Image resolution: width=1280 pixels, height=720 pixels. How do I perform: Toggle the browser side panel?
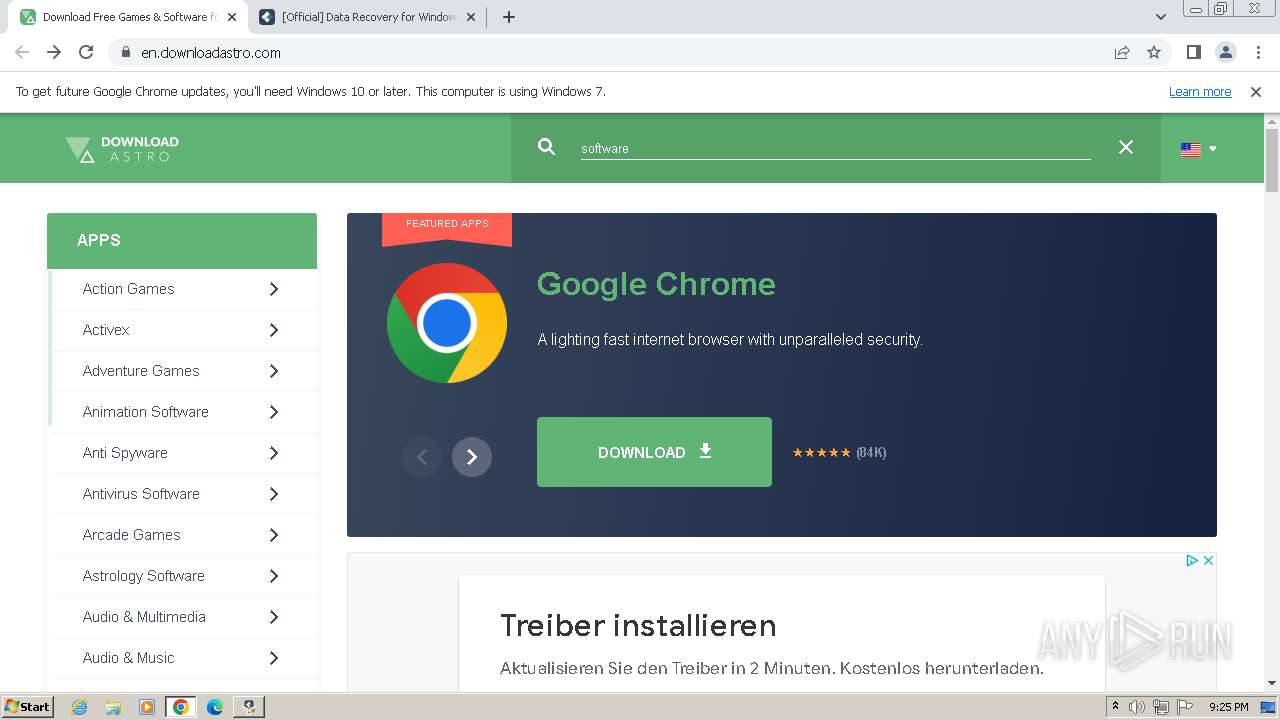tap(1194, 52)
